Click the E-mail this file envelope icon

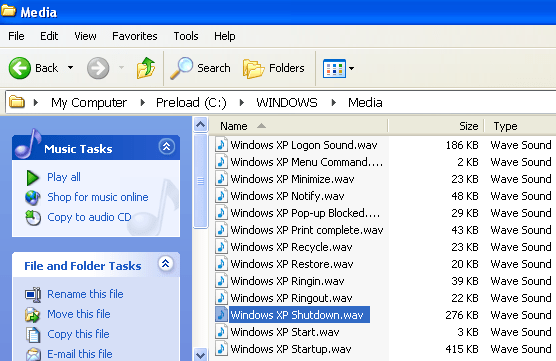coord(33,354)
